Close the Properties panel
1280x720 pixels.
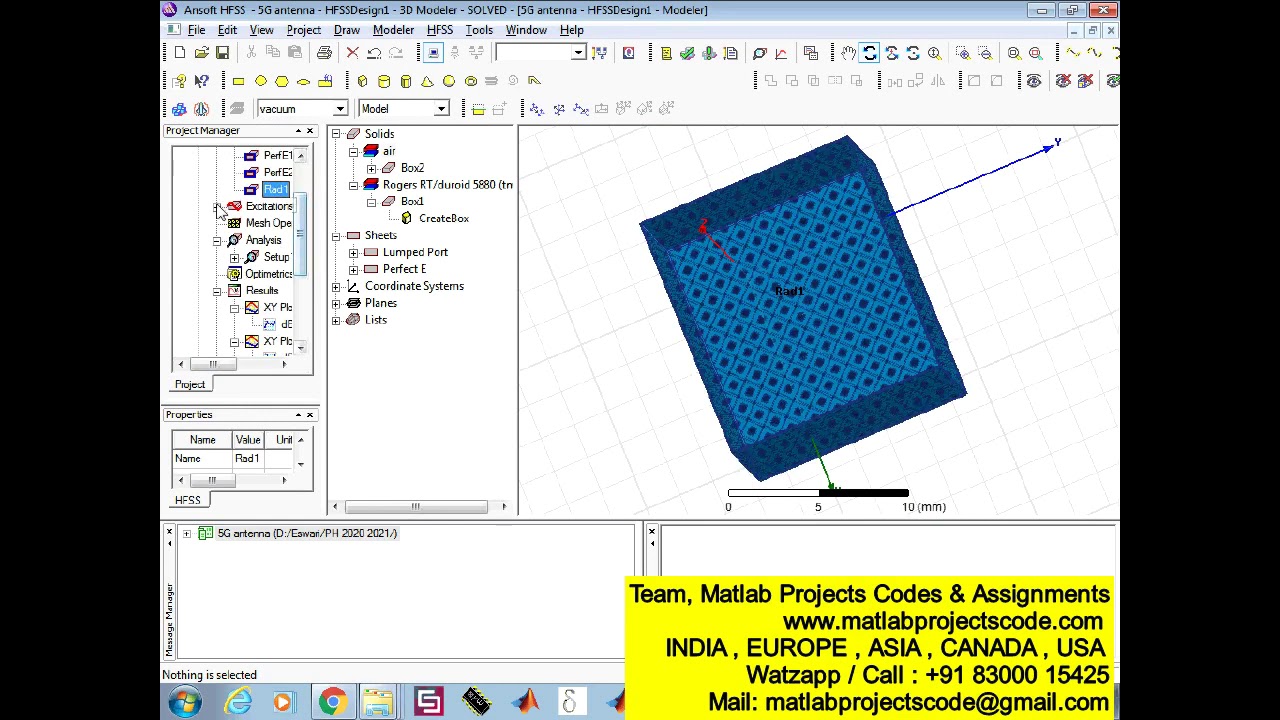[309, 415]
